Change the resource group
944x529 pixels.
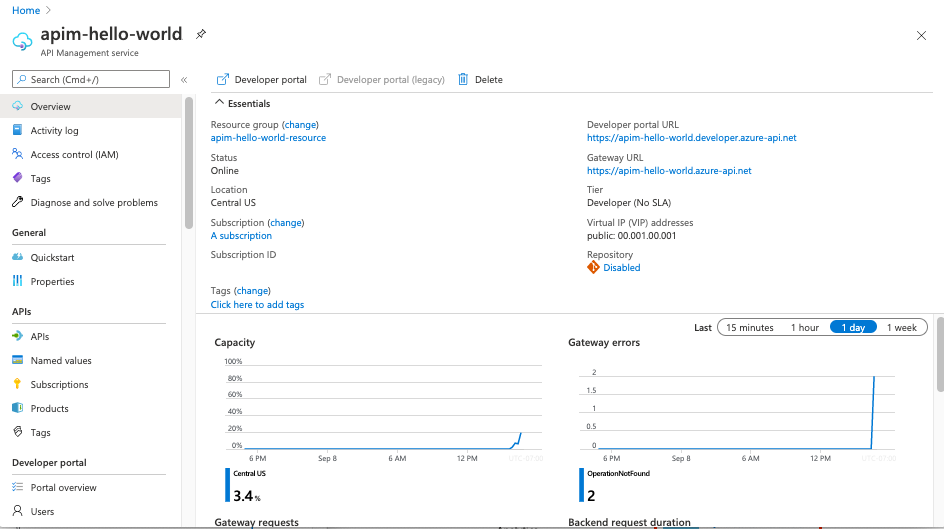(x=300, y=125)
